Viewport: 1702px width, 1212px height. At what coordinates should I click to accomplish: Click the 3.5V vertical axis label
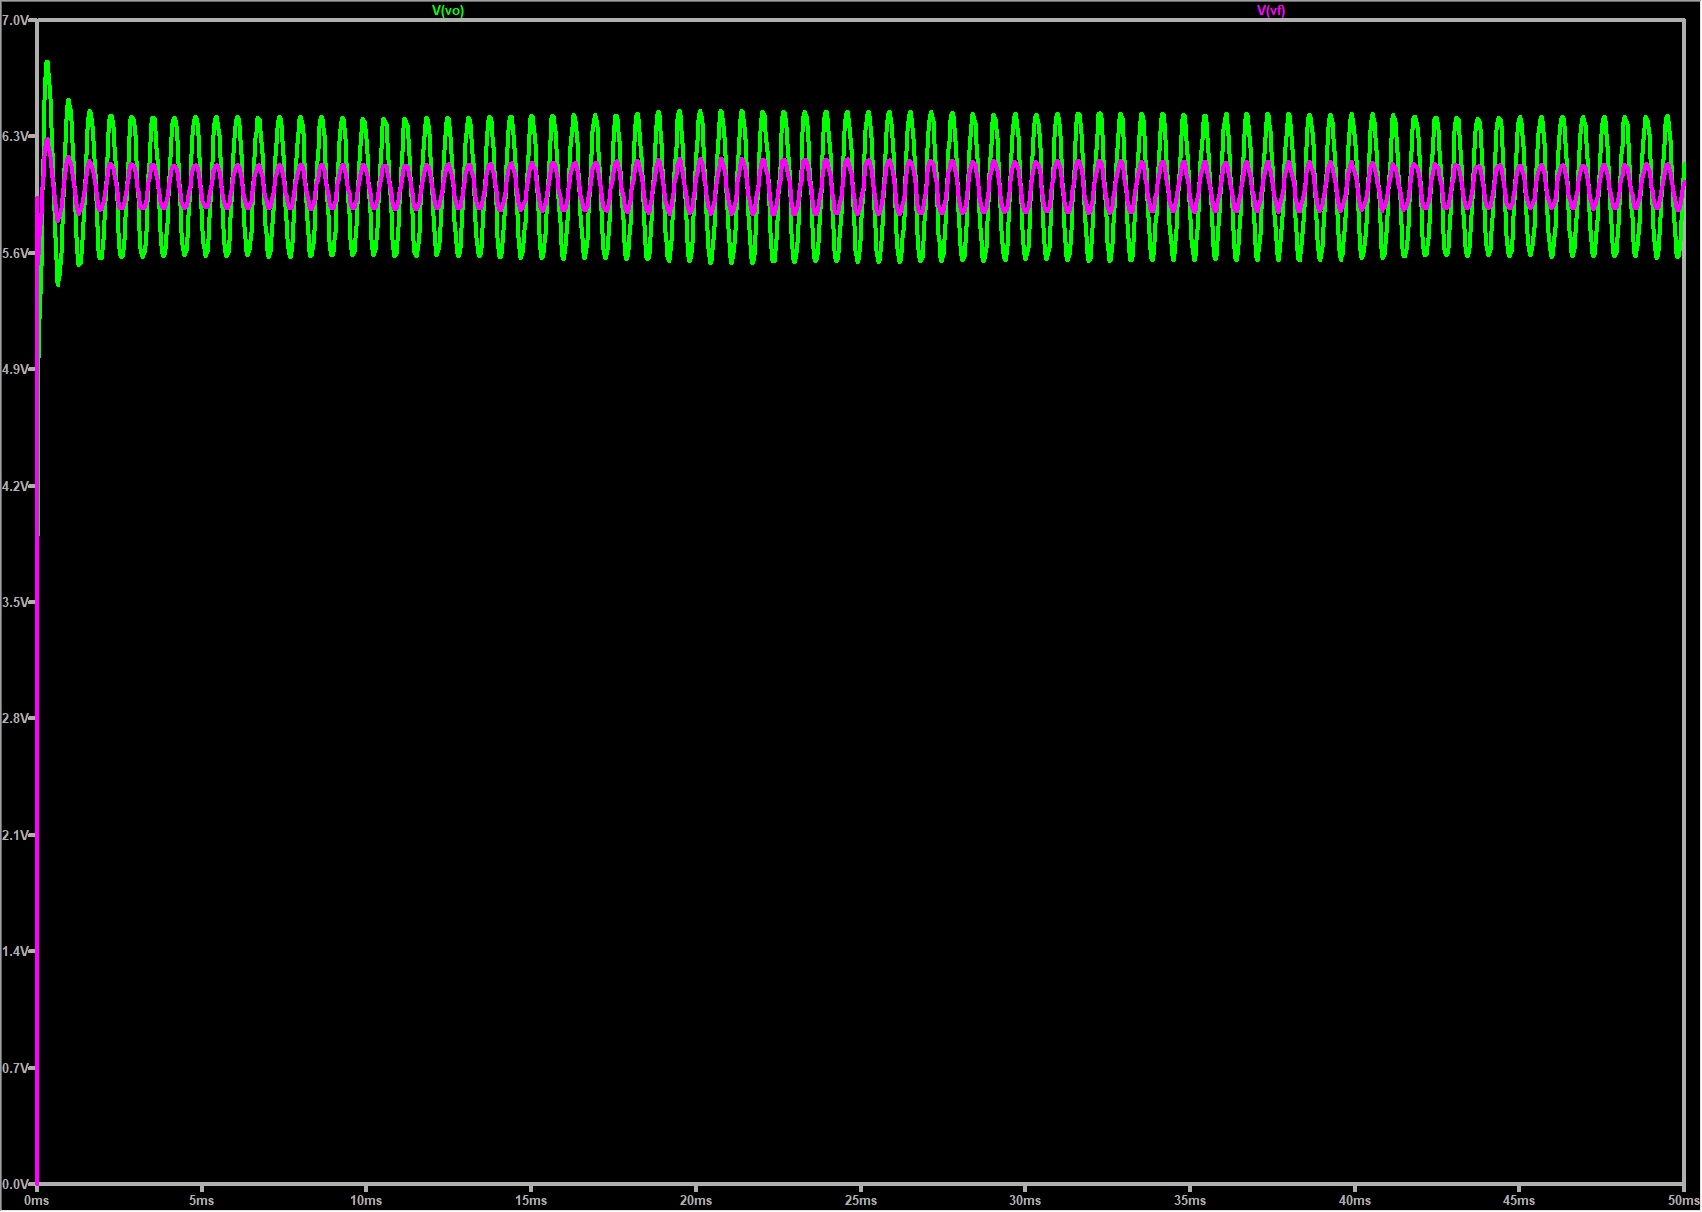[x=15, y=602]
